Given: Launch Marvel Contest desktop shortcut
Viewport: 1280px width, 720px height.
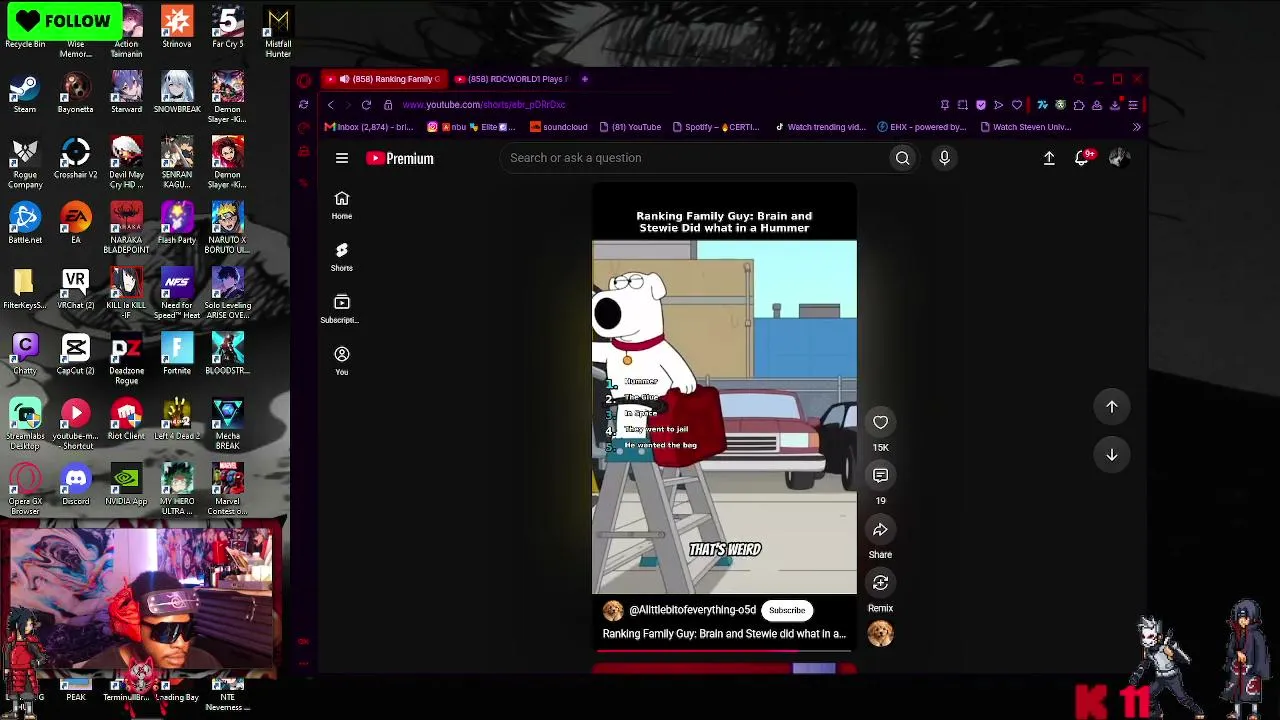Looking at the screenshot, I should click(x=228, y=490).
